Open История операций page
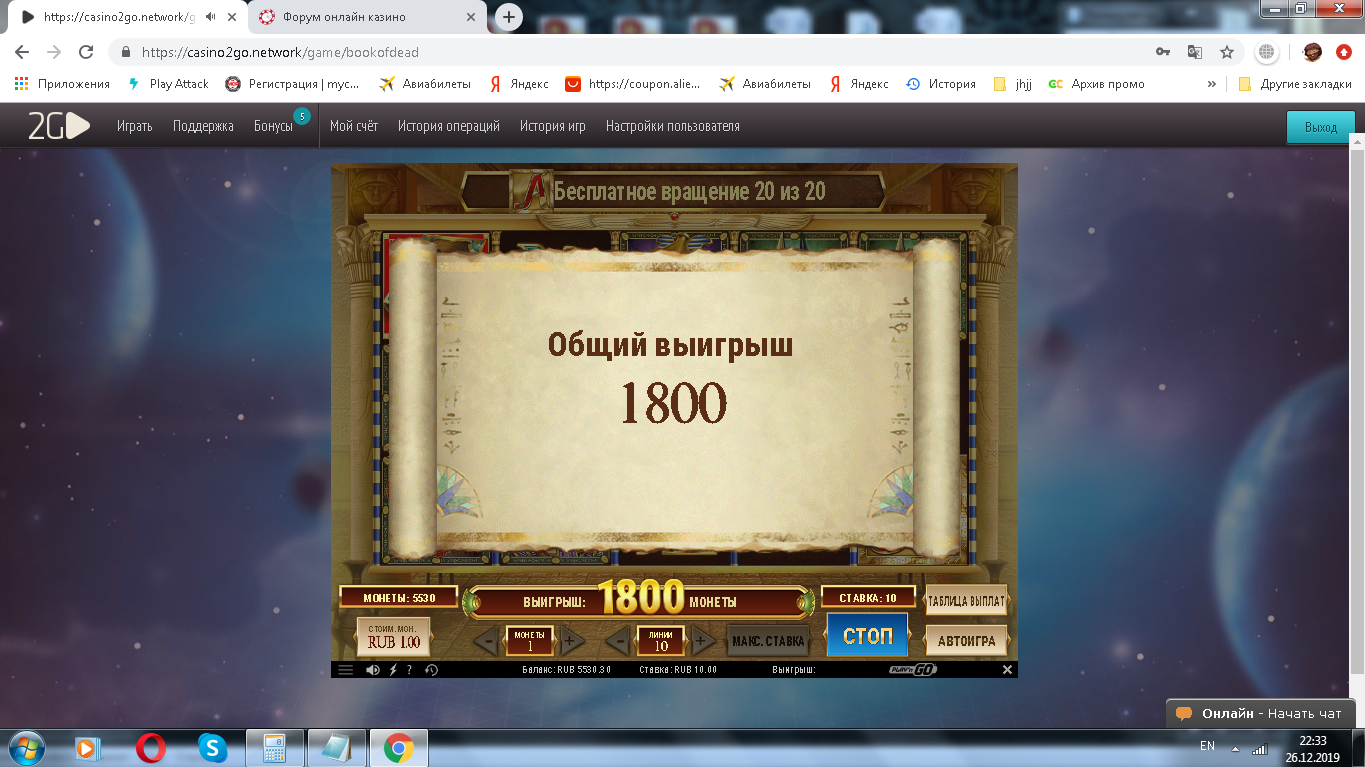1365x767 pixels. click(x=449, y=126)
